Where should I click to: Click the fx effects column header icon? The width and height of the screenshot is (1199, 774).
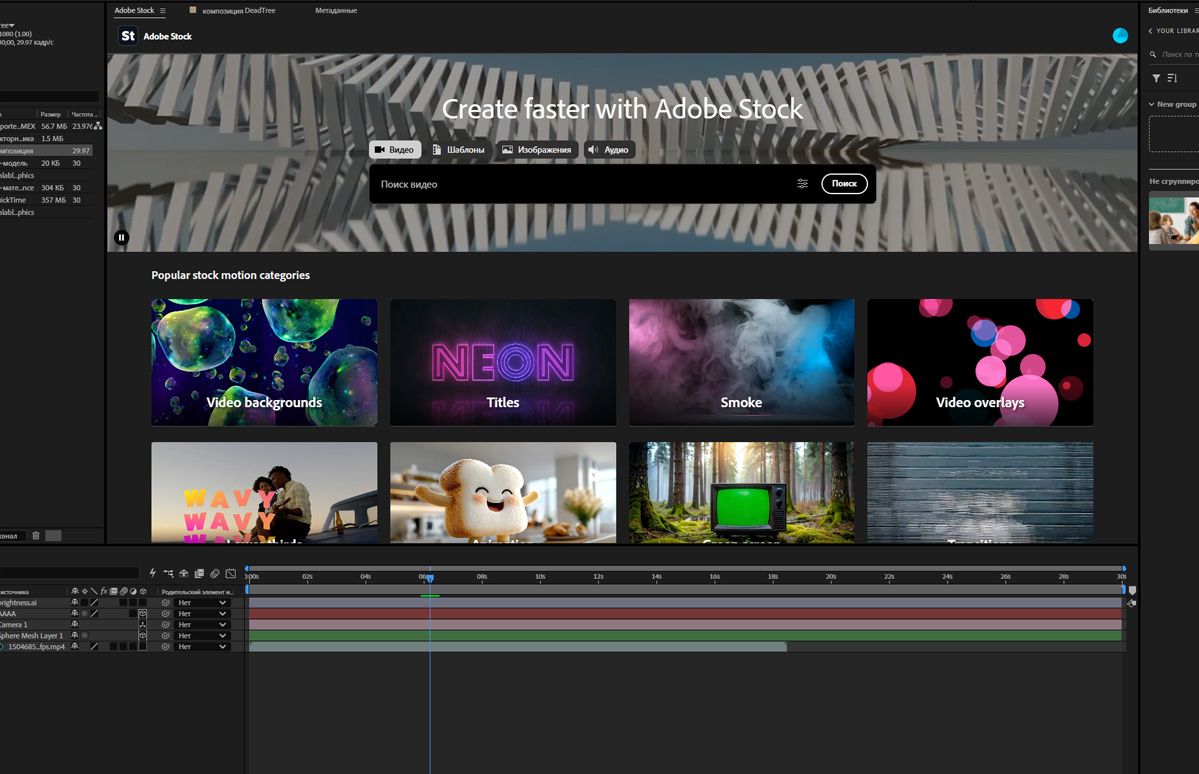pyautogui.click(x=104, y=591)
